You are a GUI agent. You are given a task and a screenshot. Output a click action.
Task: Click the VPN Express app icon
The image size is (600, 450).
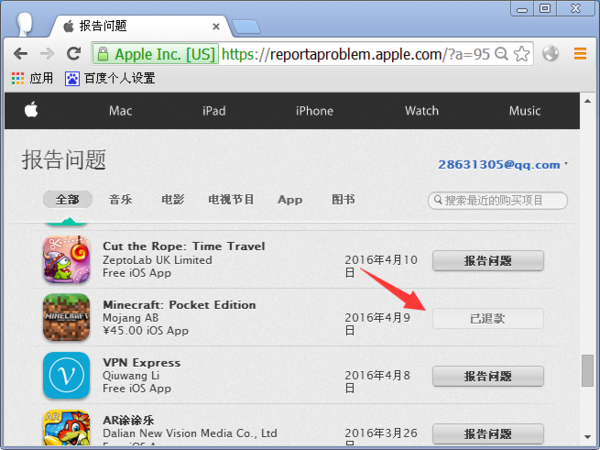tap(67, 375)
